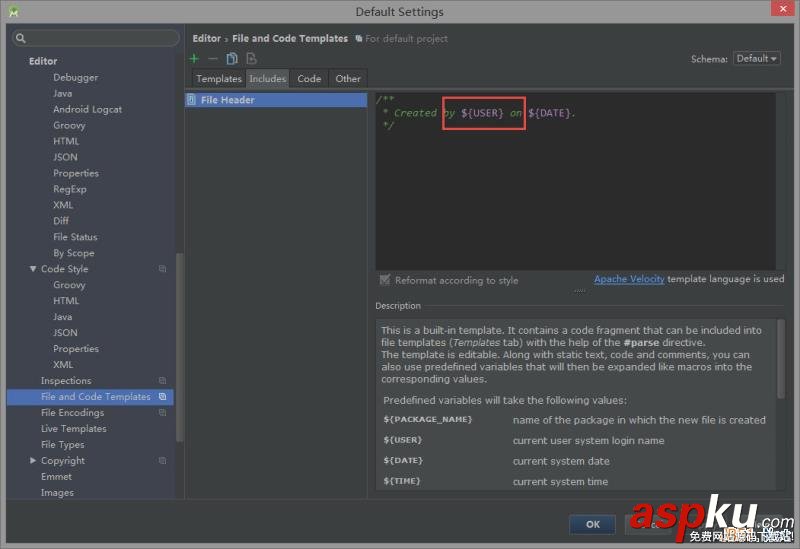Select Android Logcat's neighbor Java under Editor

[x=62, y=93]
